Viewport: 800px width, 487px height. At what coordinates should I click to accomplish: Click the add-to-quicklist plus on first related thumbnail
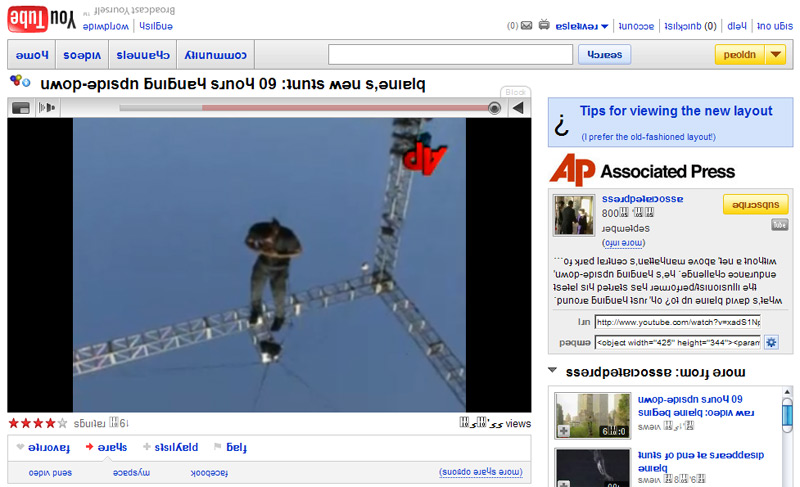tap(564, 431)
